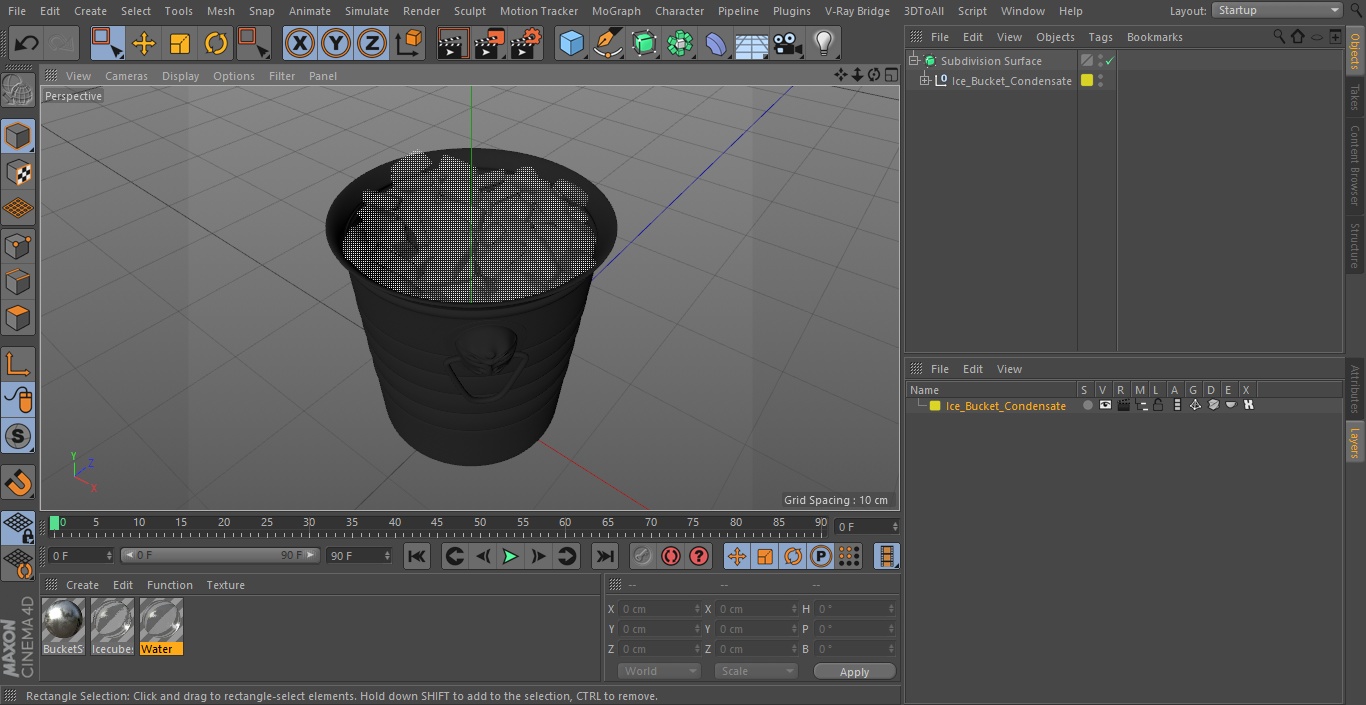The height and width of the screenshot is (705, 1366).
Task: Expand the Ice_Bucket_Condensate object
Action: coord(925,81)
